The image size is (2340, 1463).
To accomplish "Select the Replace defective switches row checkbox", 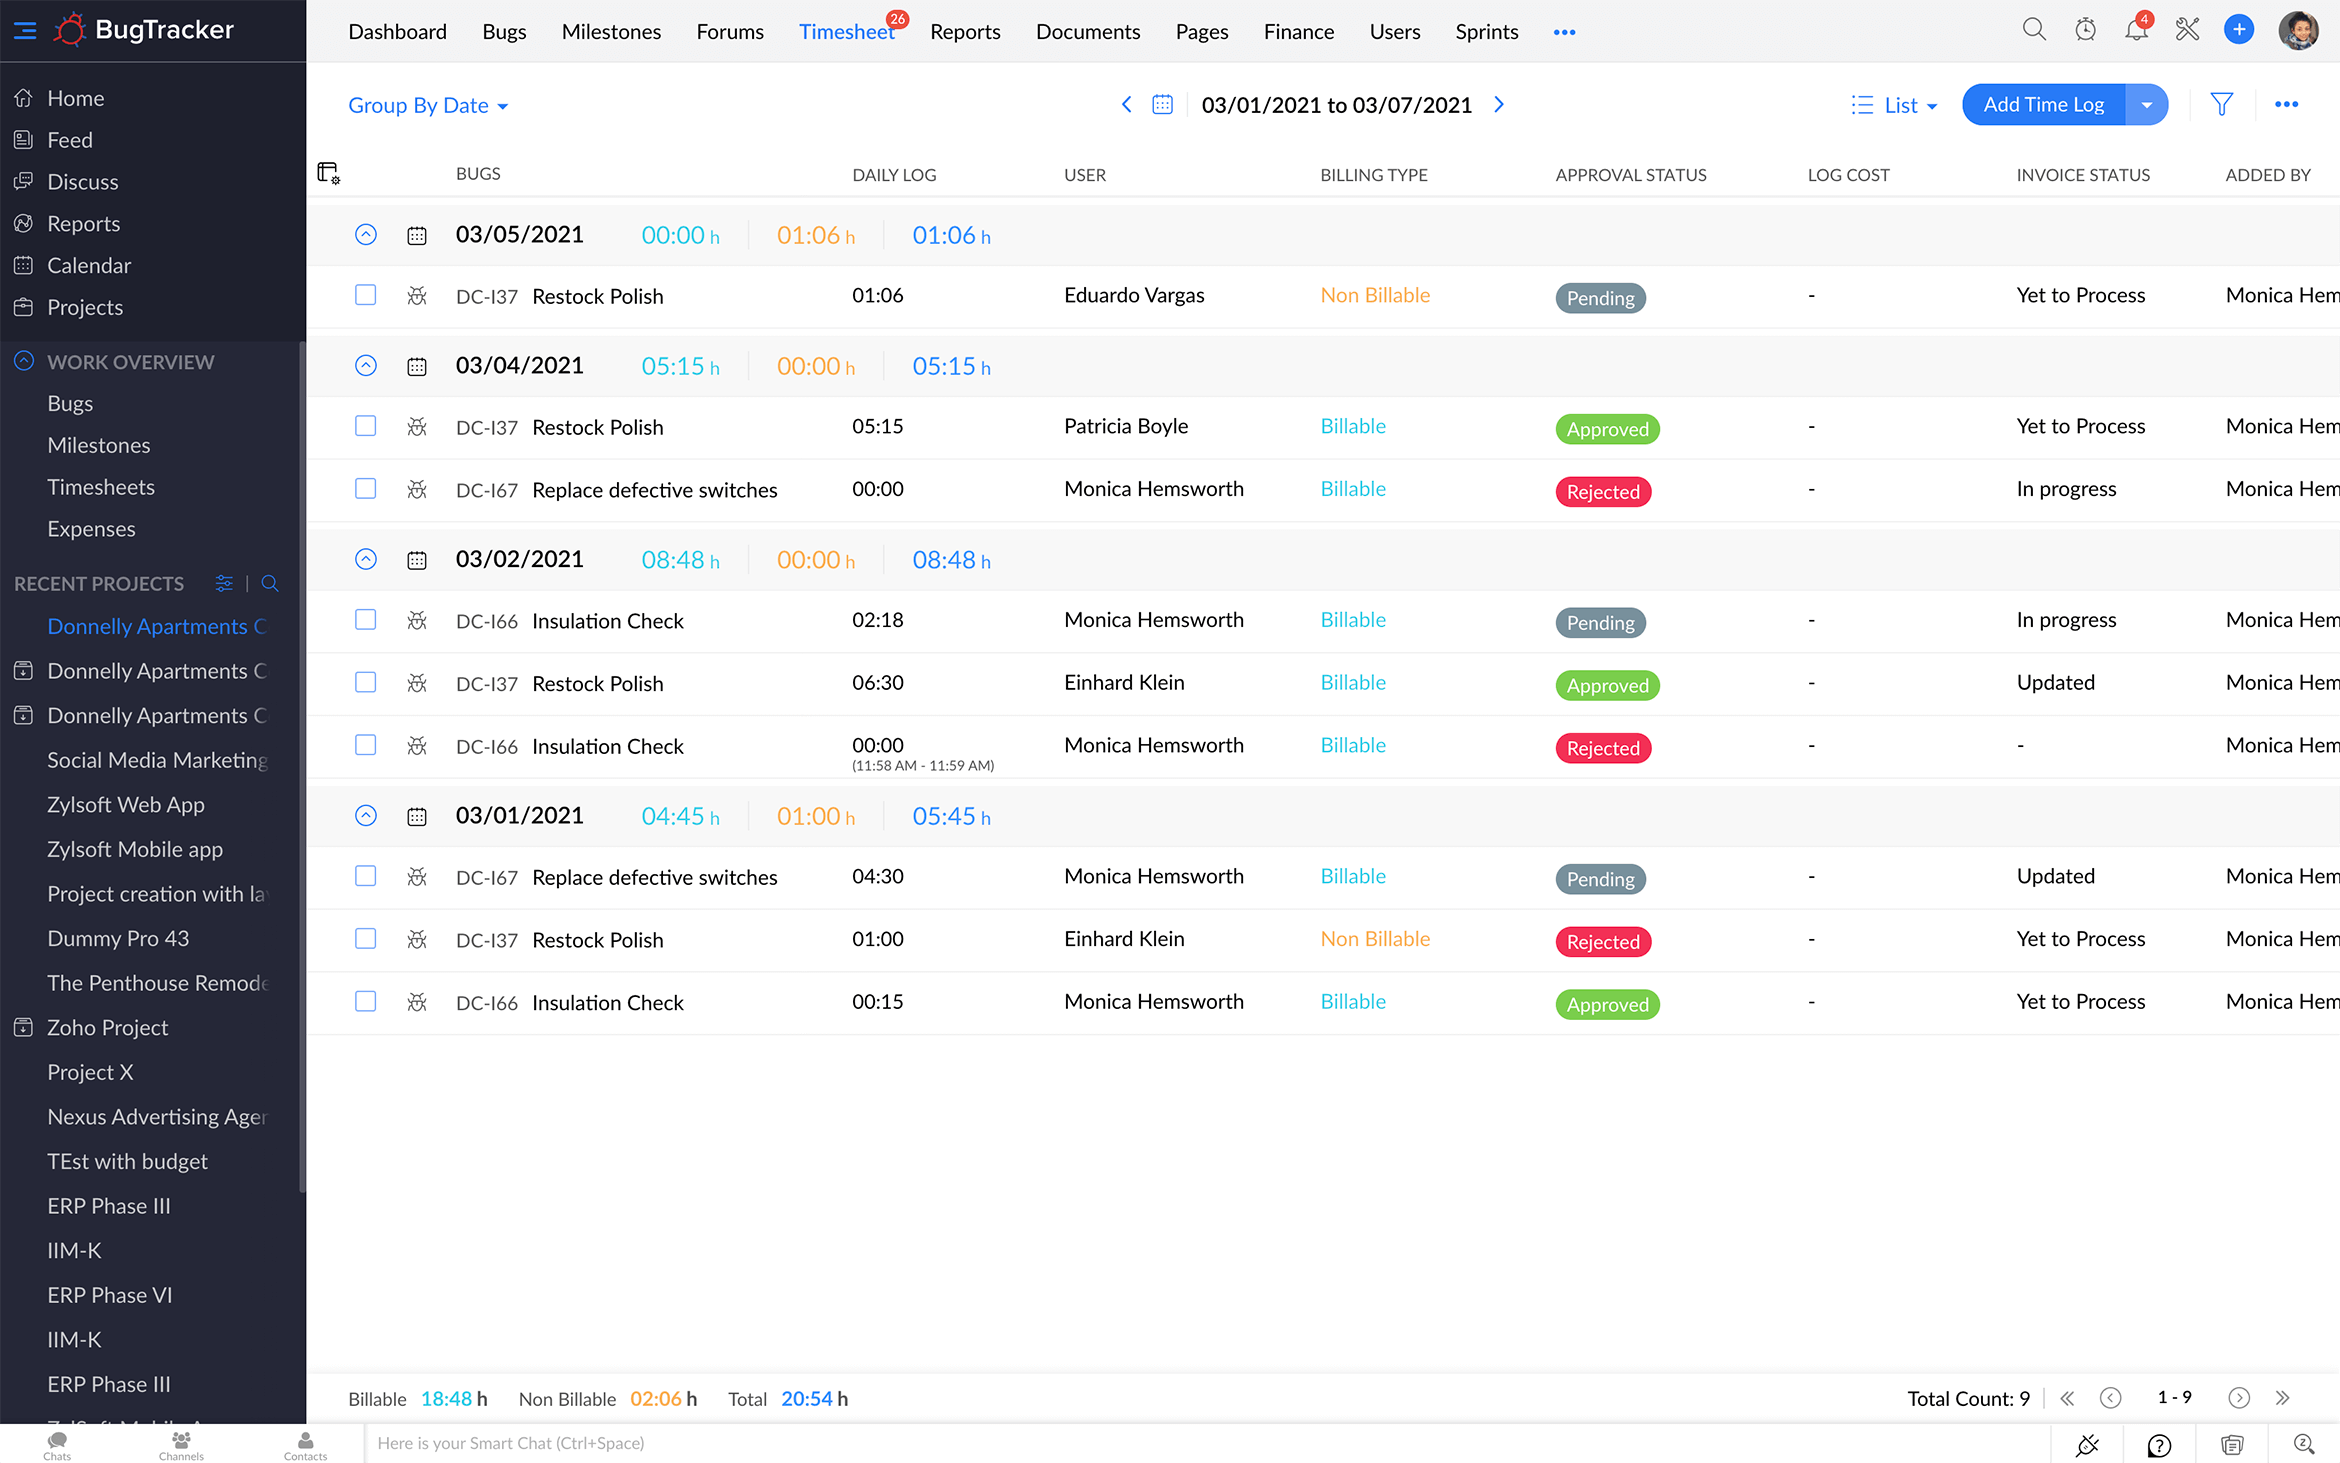I will (366, 489).
